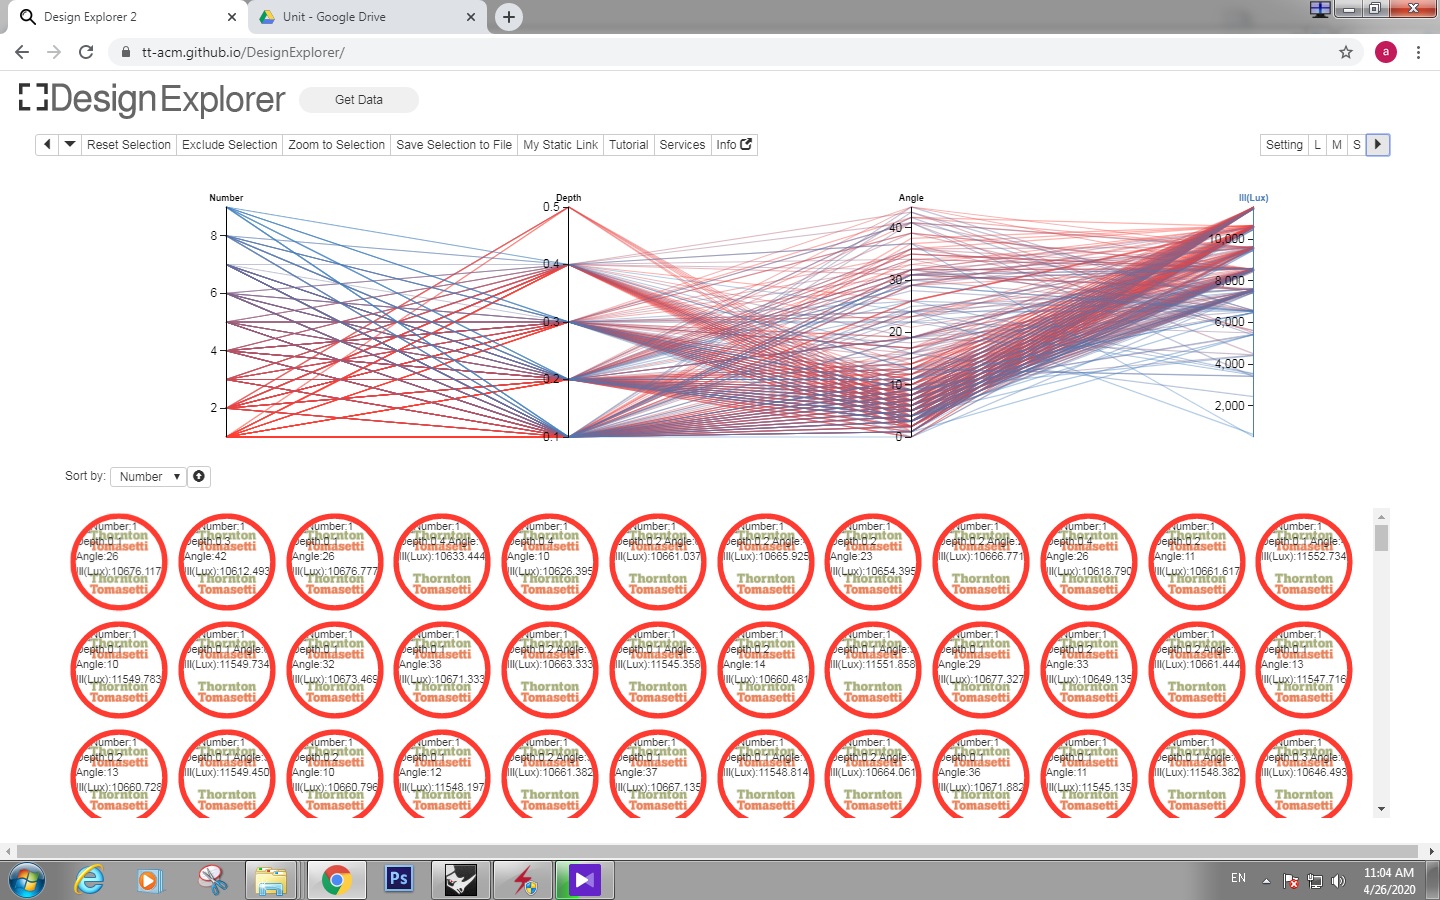Switch to large thumbnail size L
Viewport: 1440px width, 900px height.
(x=1318, y=145)
